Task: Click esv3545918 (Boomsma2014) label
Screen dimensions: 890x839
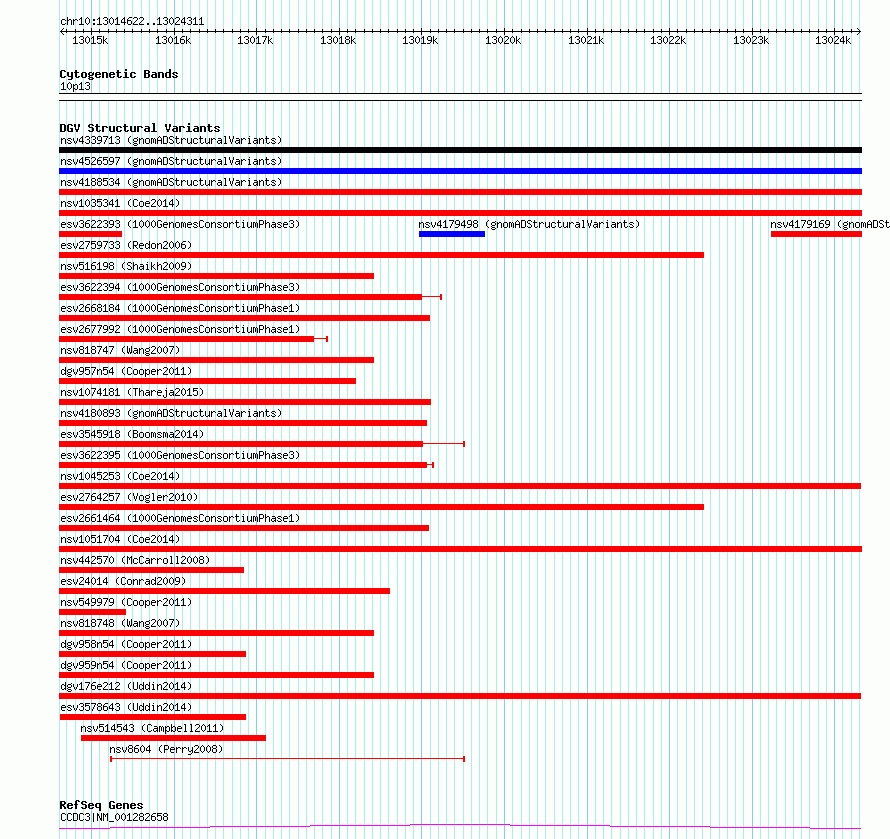Action: click(132, 434)
